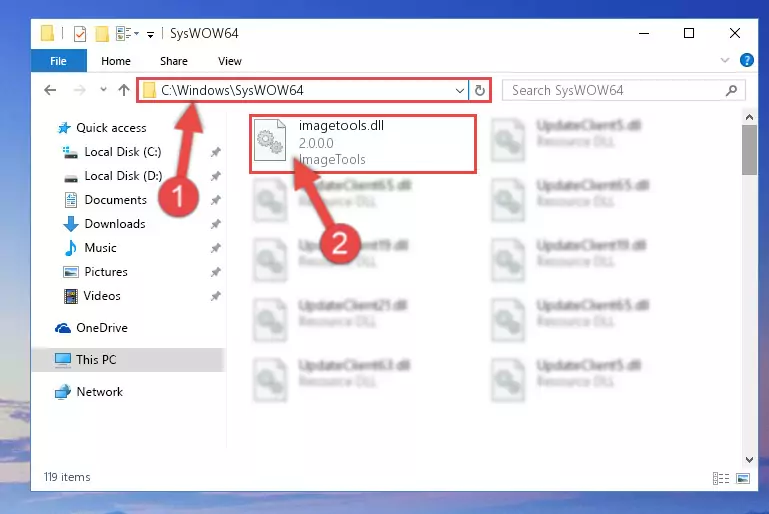Click the search magnifier icon

(x=731, y=90)
